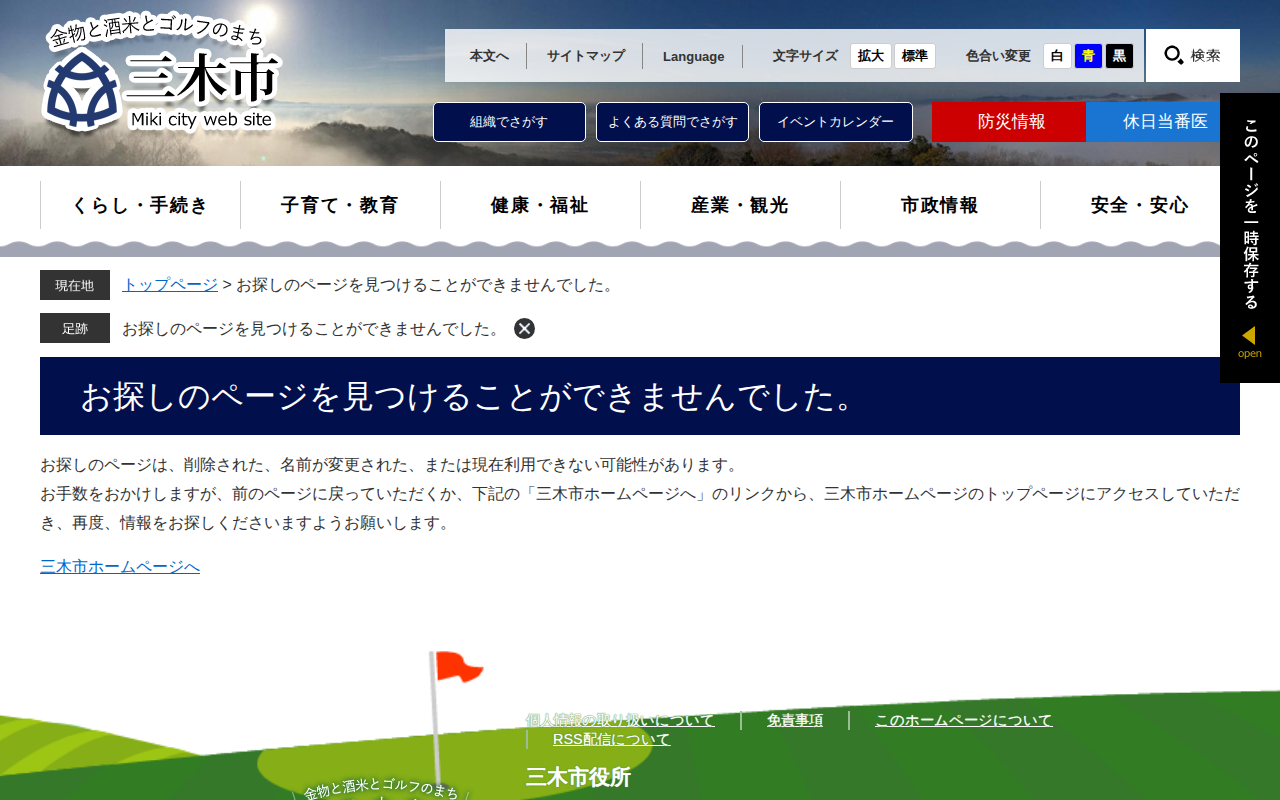
Task: Reset text size with 標準
Action: (x=915, y=56)
